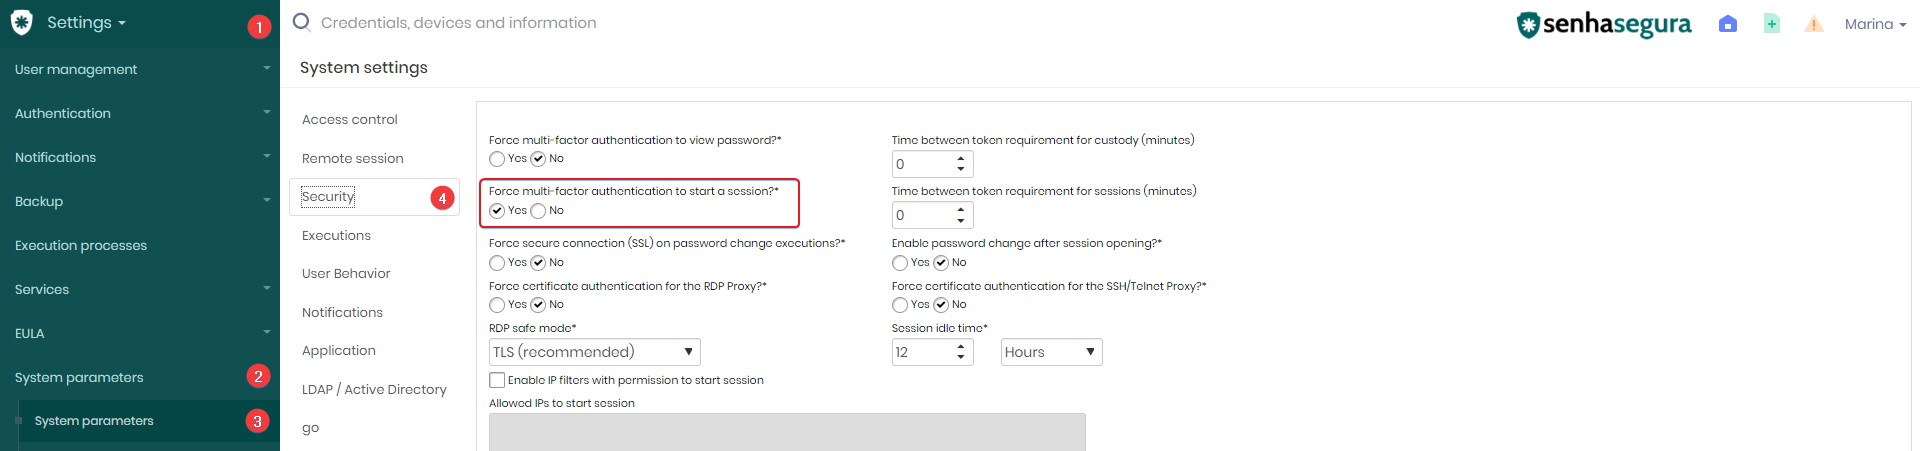This screenshot has width=1920, height=451.
Task: Open the Hours unit dropdown
Action: [1052, 352]
